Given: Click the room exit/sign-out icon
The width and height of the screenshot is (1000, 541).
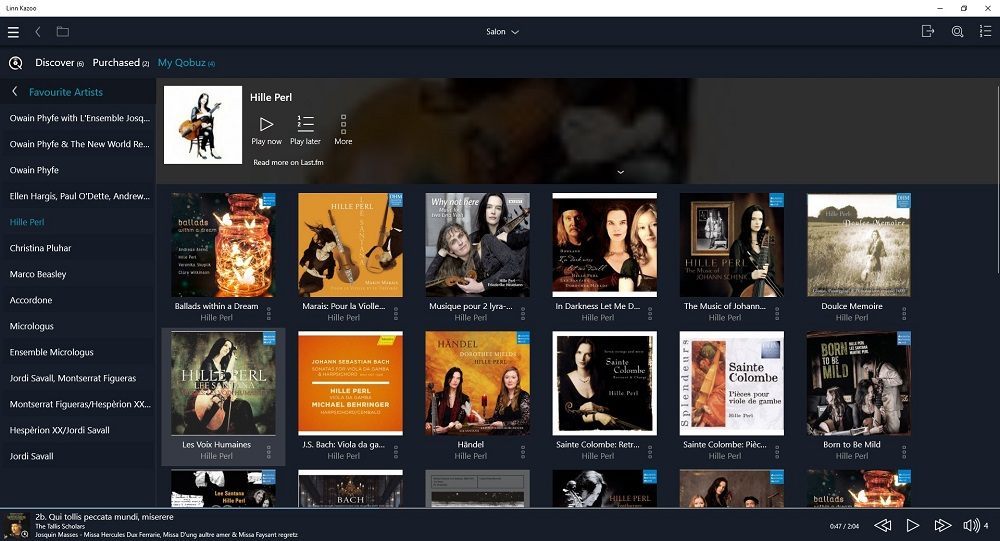Looking at the screenshot, I should coord(928,31).
